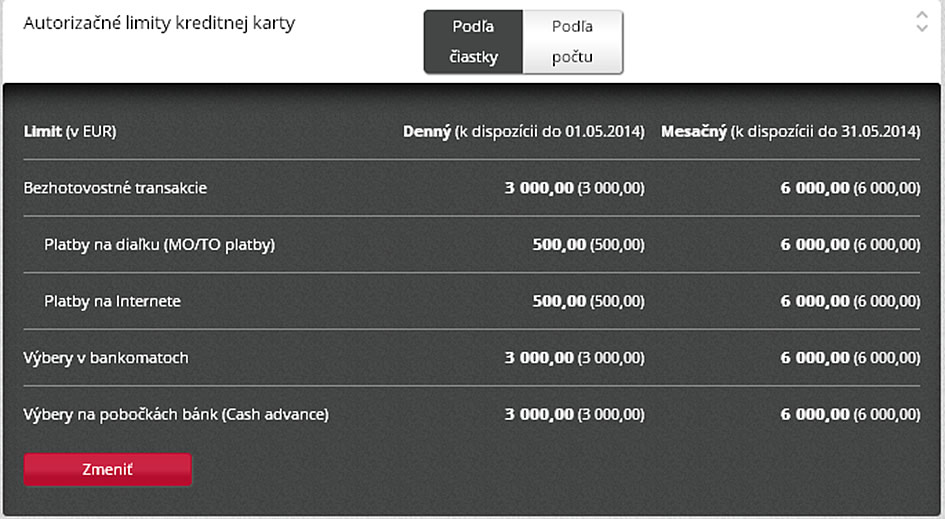
Task: Select the "Autorizačné limity kreditnej karty" panel title
Action: click(159, 23)
